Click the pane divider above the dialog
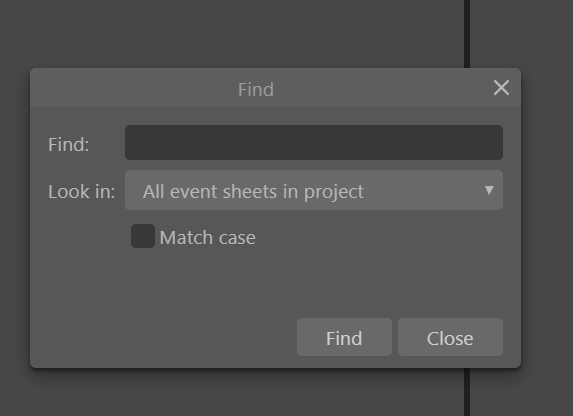The width and height of the screenshot is (573, 416). (x=467, y=34)
